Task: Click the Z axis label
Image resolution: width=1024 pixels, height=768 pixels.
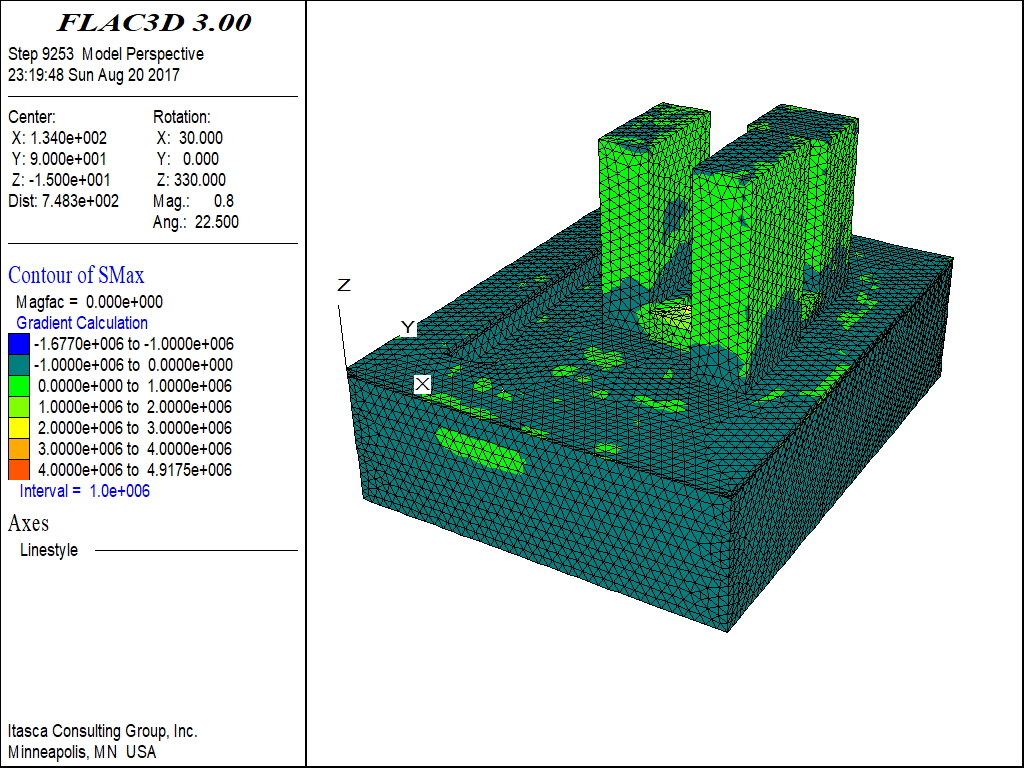Action: (344, 286)
